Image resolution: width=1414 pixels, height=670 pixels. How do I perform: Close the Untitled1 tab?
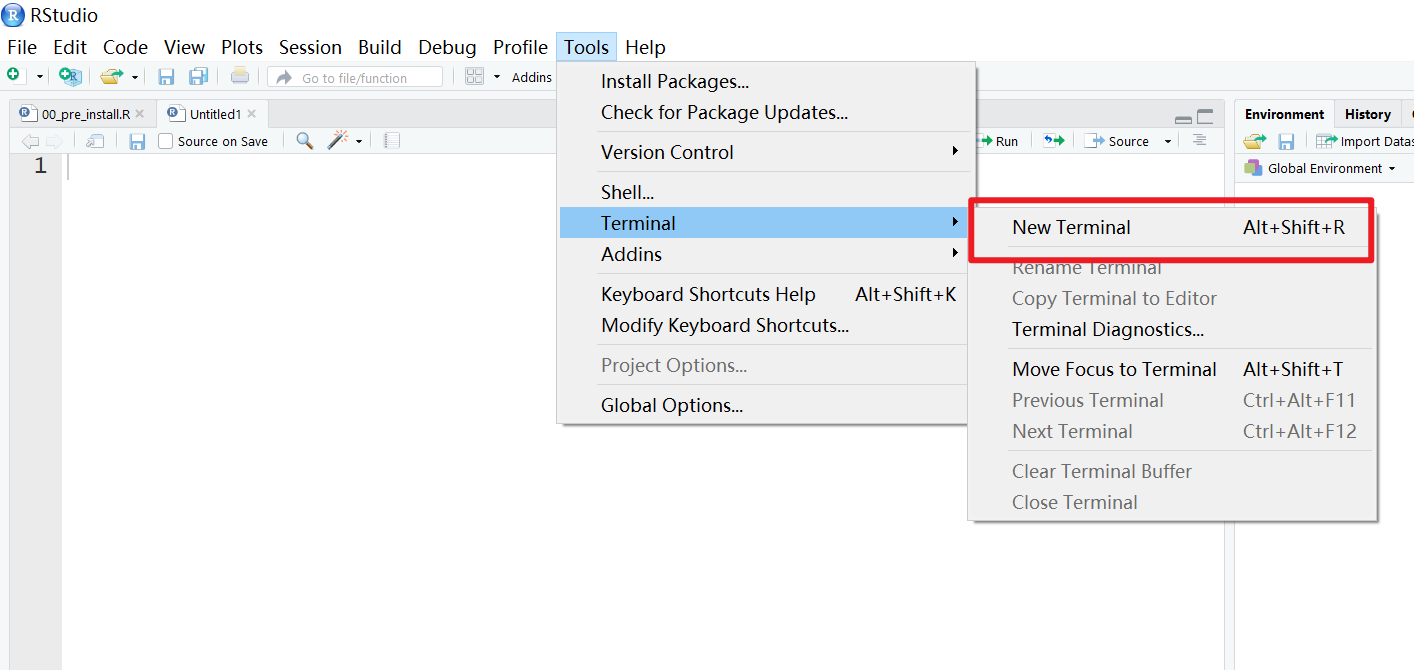point(252,114)
